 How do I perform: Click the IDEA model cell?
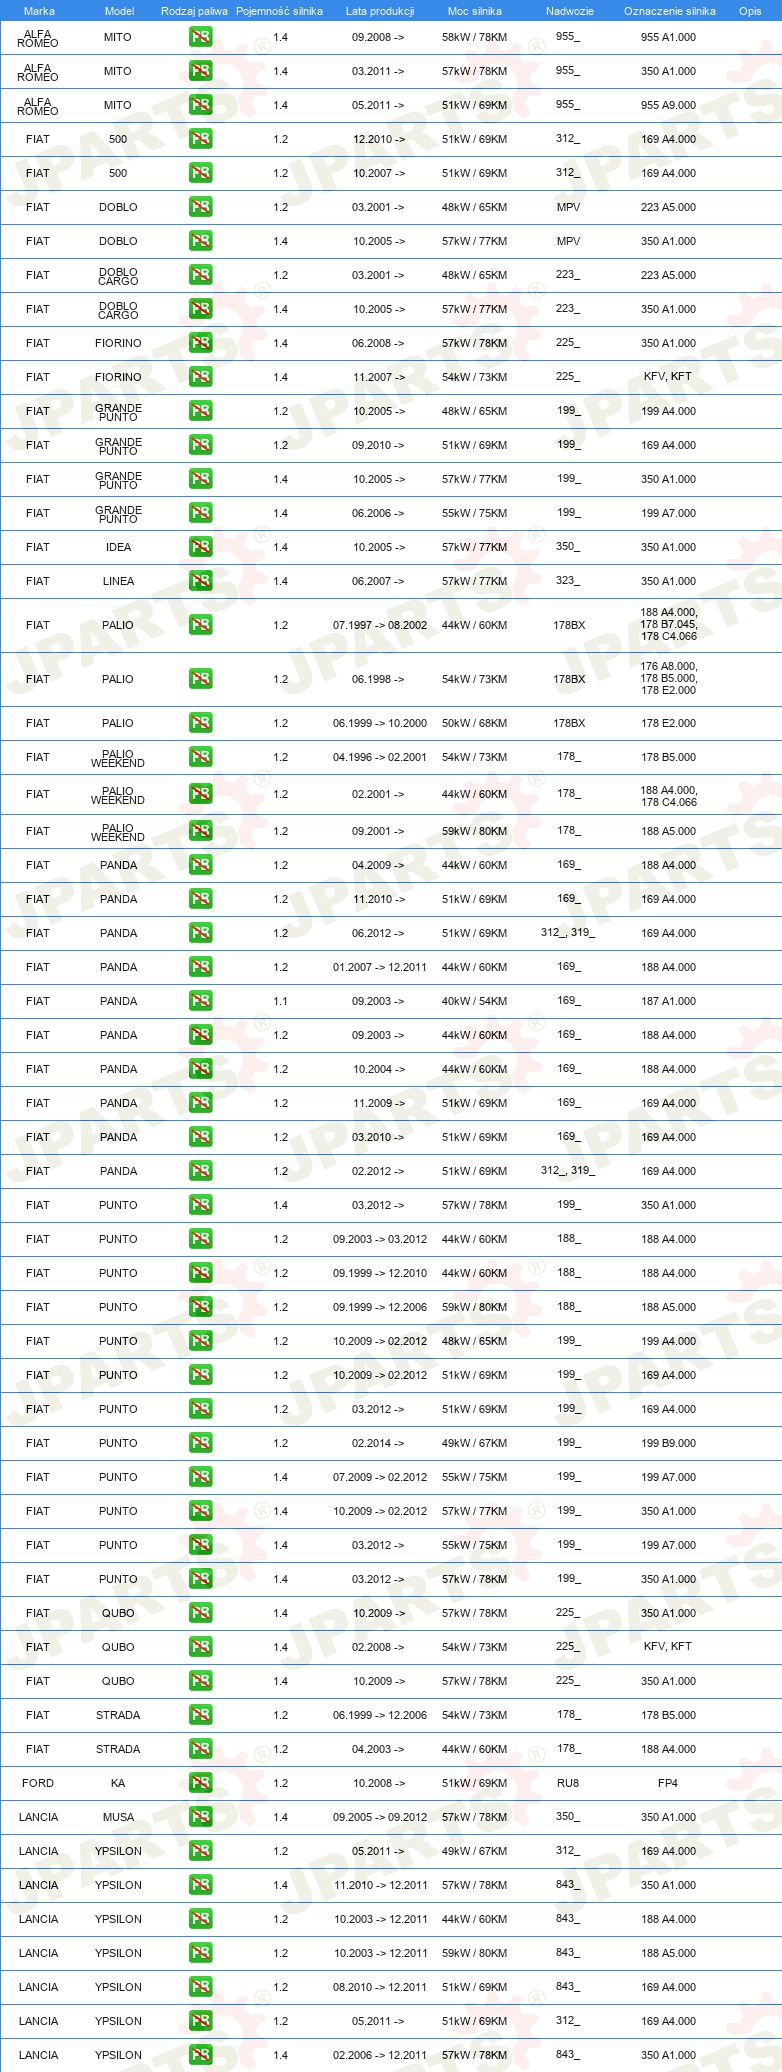(118, 547)
